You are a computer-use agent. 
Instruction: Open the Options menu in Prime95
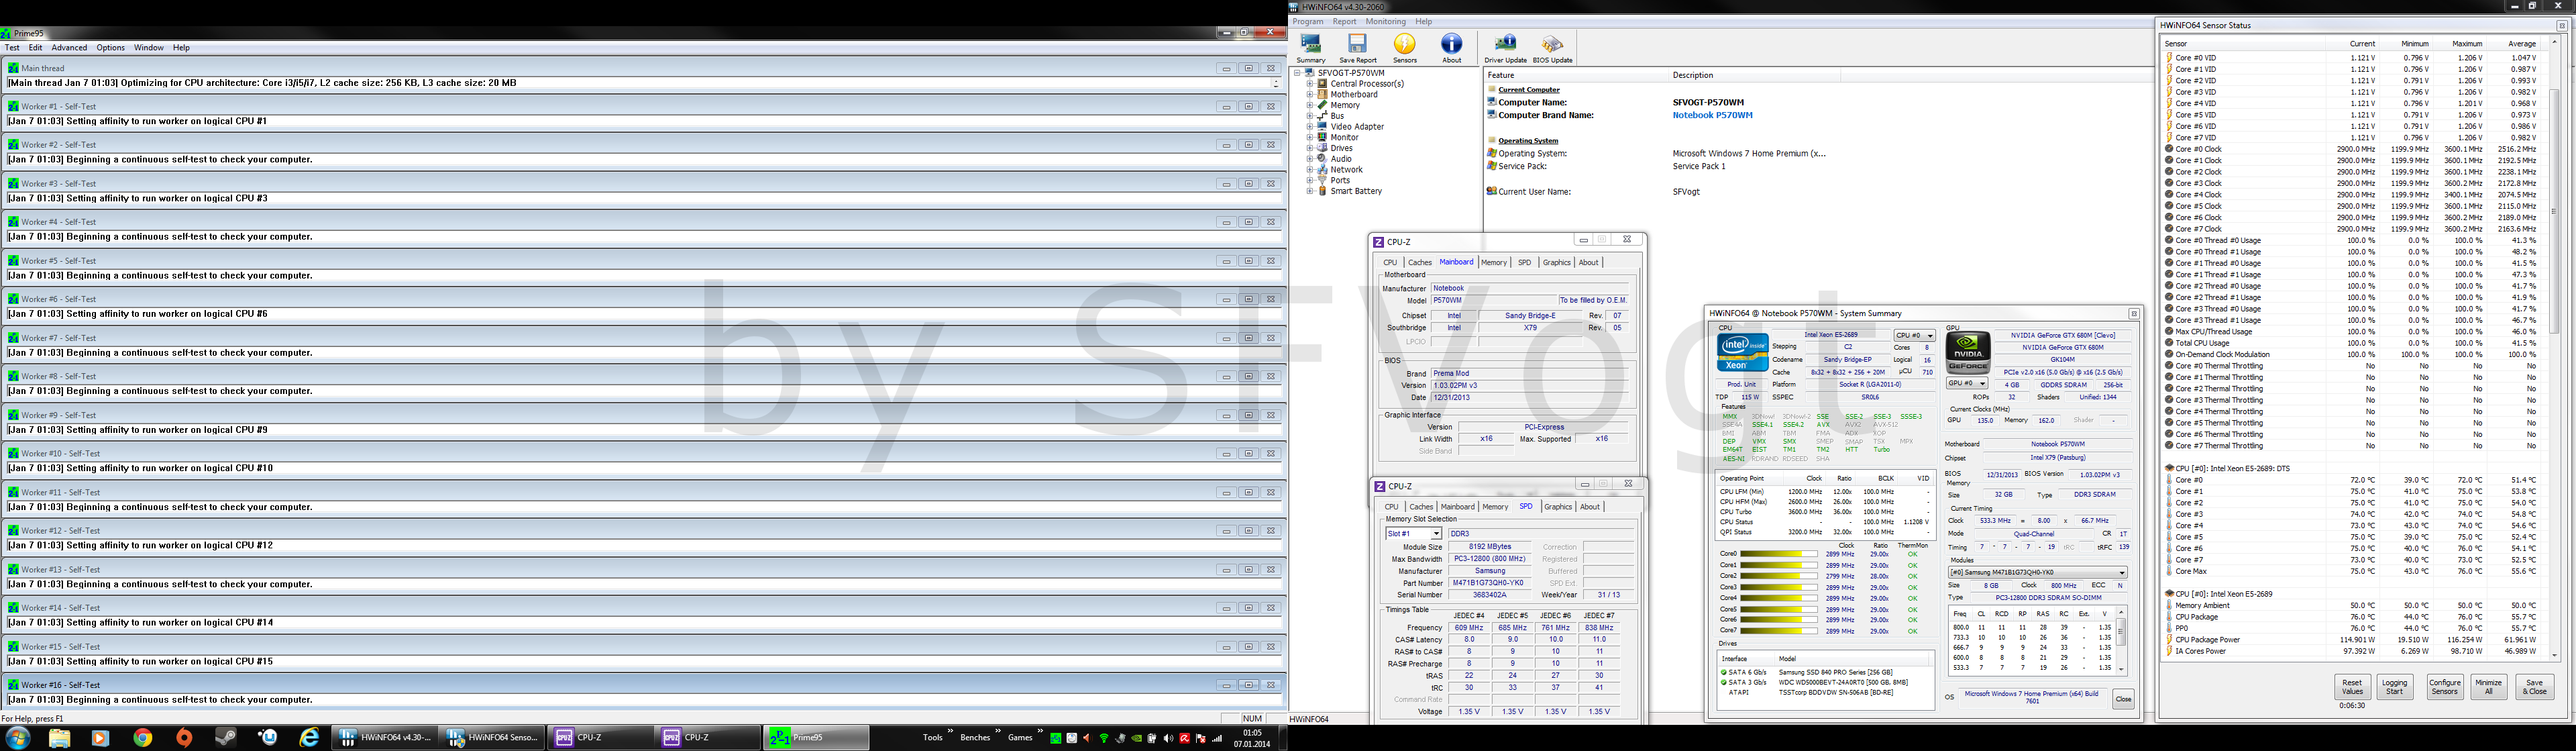click(110, 48)
